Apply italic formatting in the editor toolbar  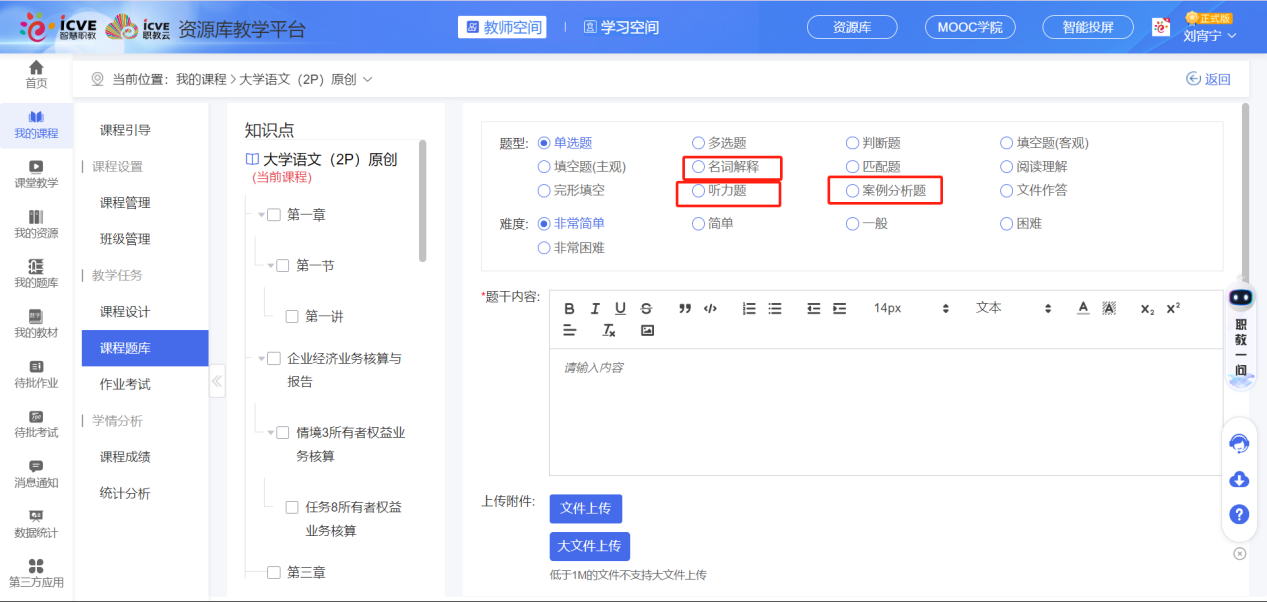pos(594,308)
